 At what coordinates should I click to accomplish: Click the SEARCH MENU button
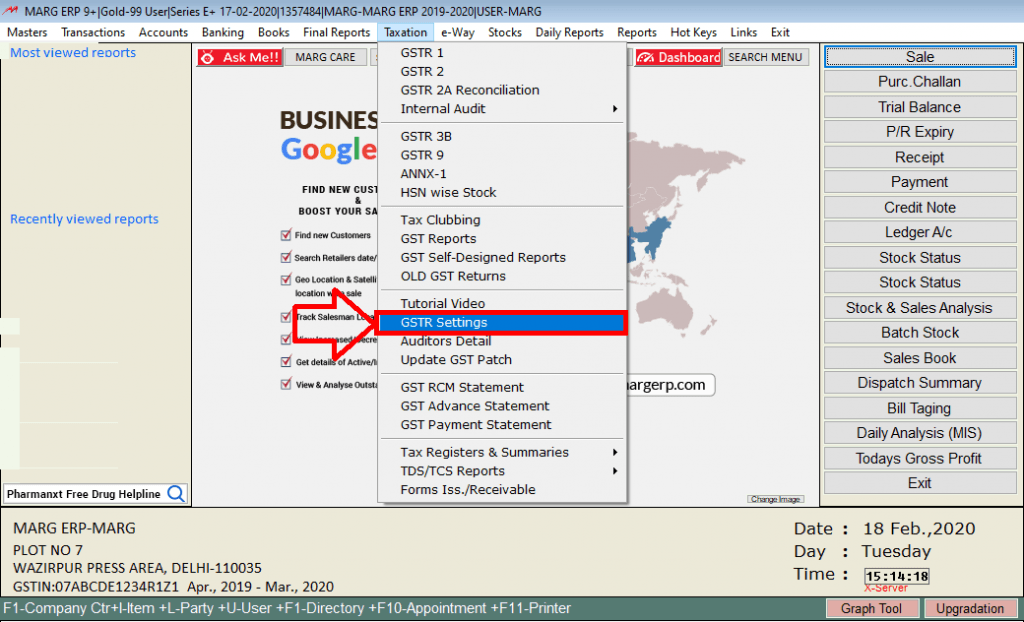tap(765, 57)
